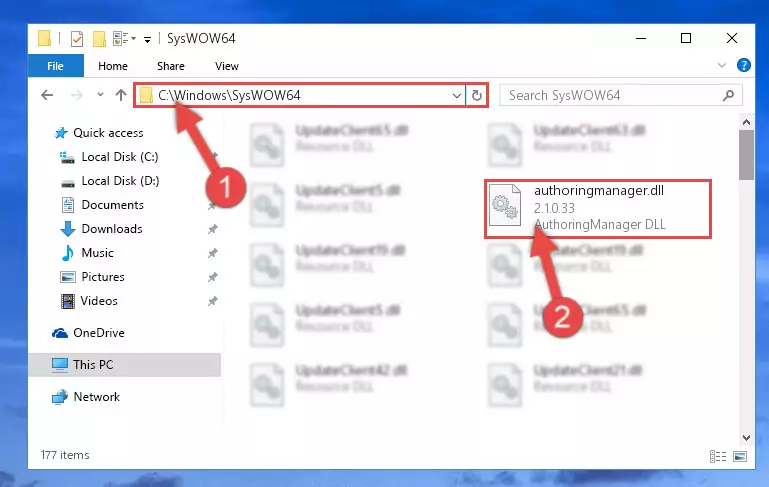
Task: Go up one folder level arrow
Action: pyautogui.click(x=121, y=95)
